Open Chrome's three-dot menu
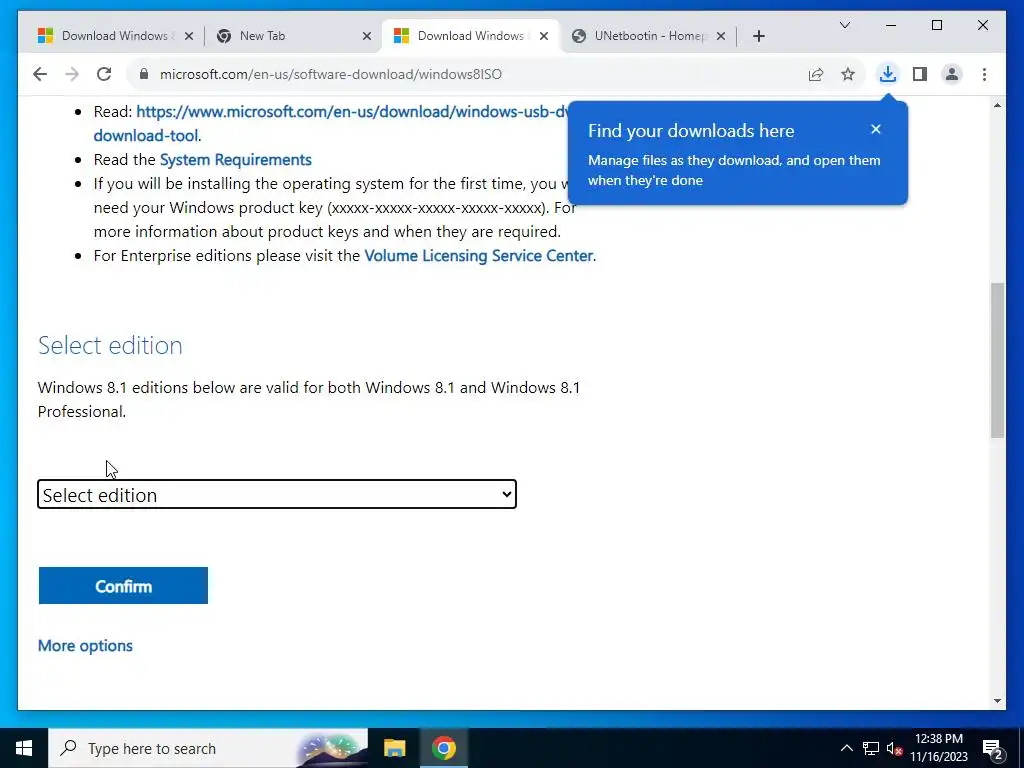This screenshot has width=1024, height=768. [984, 74]
